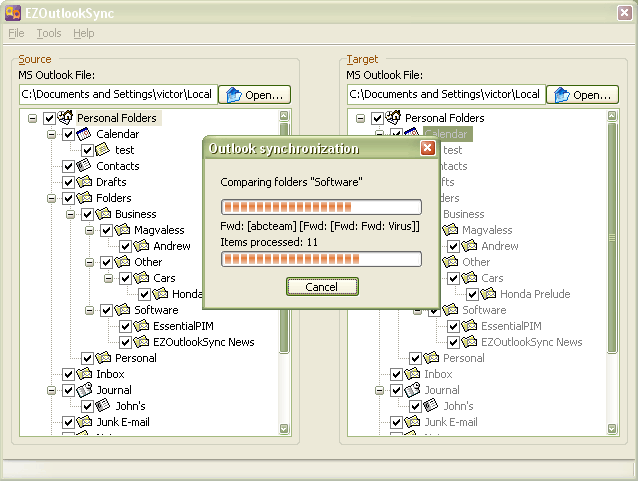This screenshot has width=638, height=481.
Task: Collapse the Source Folders tree node
Action: pos(51,199)
